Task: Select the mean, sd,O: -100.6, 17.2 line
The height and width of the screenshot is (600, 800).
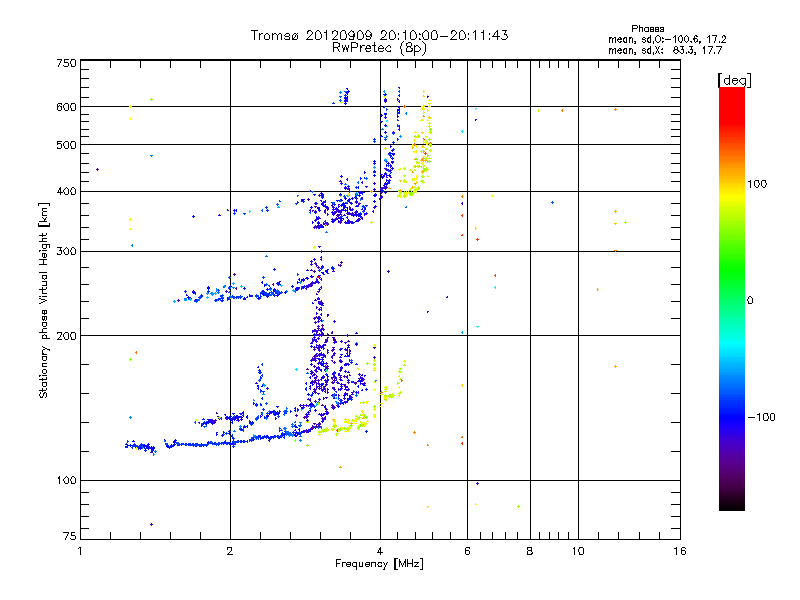Action: 667,39
